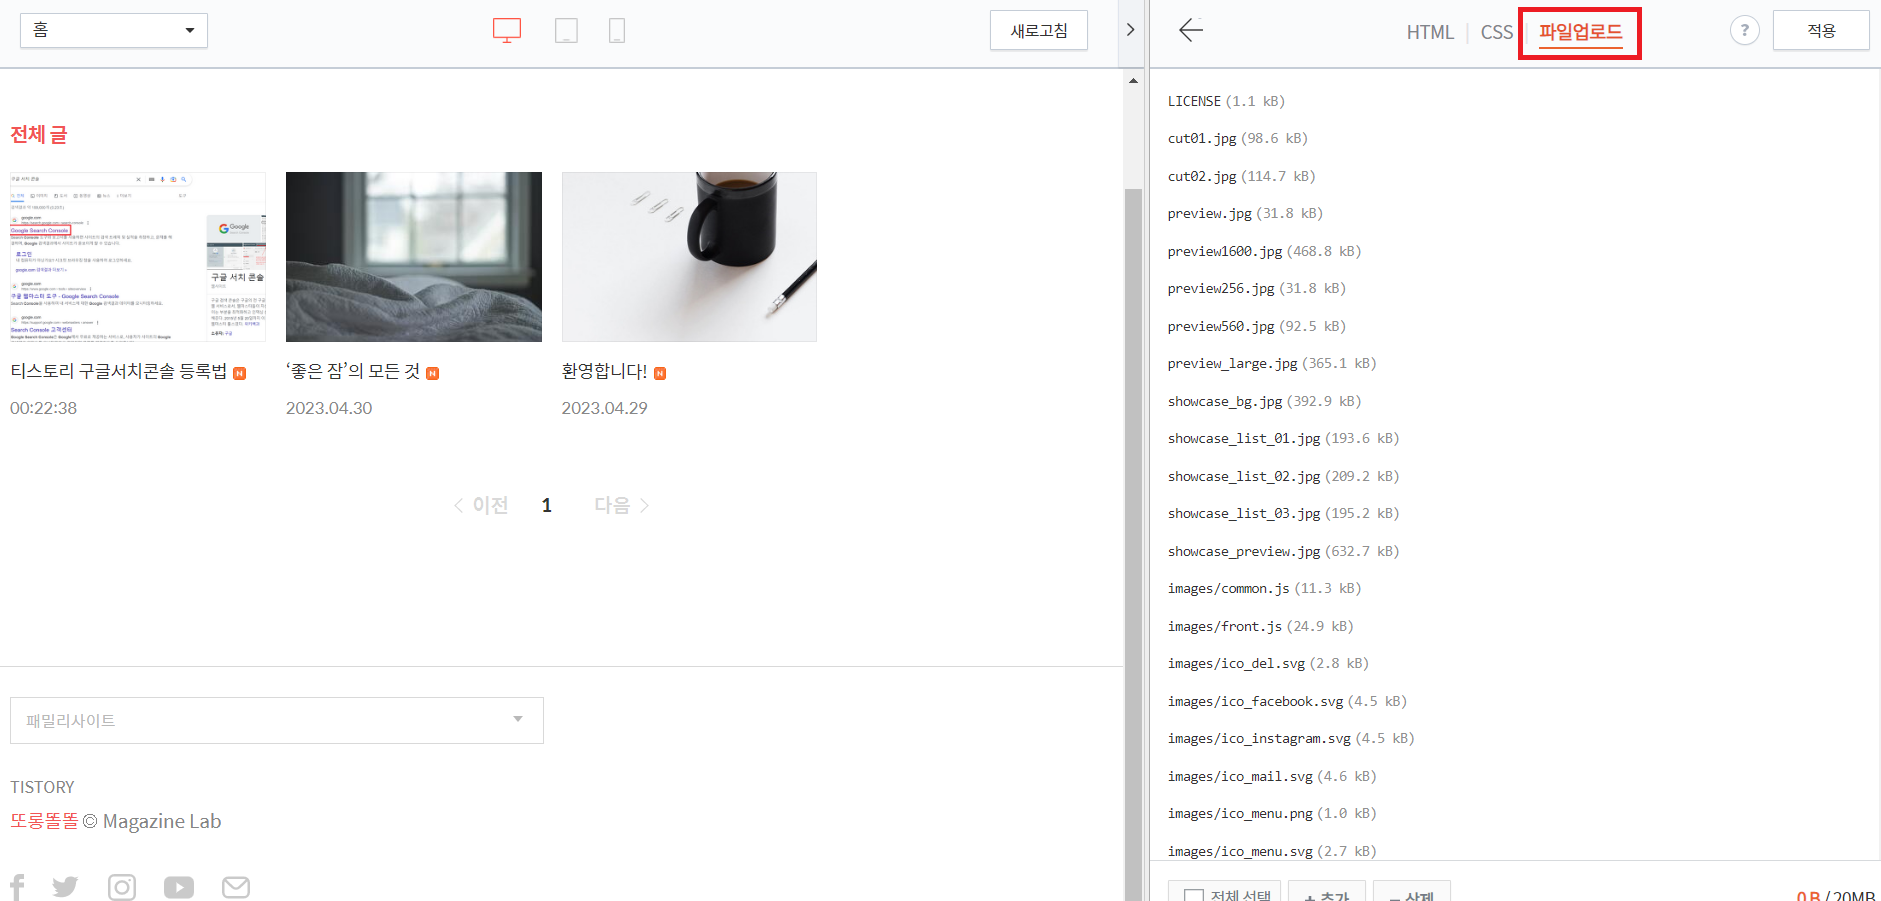Select the LICENSE file entry
This screenshot has height=901, width=1881.
point(1226,101)
